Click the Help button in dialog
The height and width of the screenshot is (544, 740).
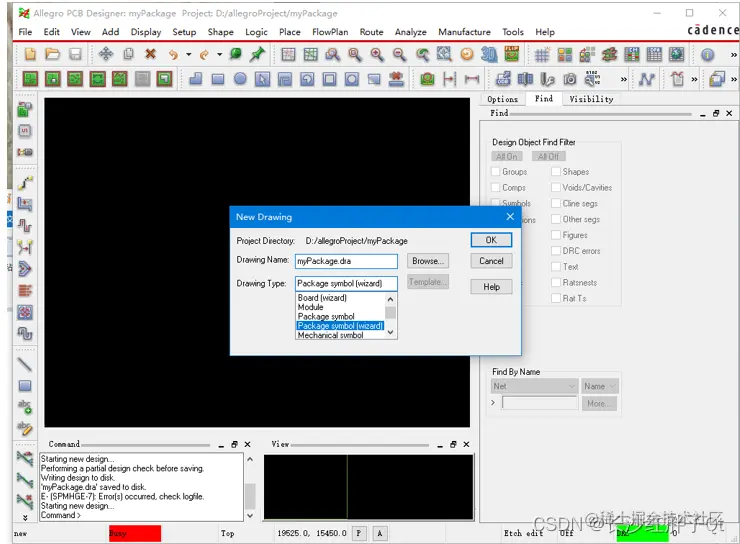click(x=491, y=287)
